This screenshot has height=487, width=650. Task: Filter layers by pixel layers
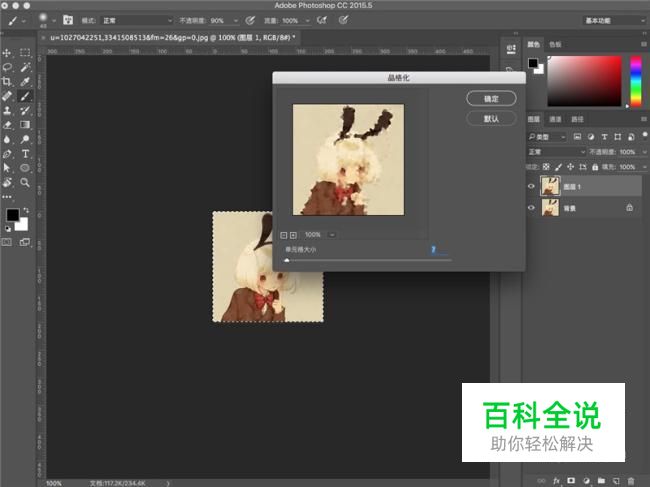point(577,136)
